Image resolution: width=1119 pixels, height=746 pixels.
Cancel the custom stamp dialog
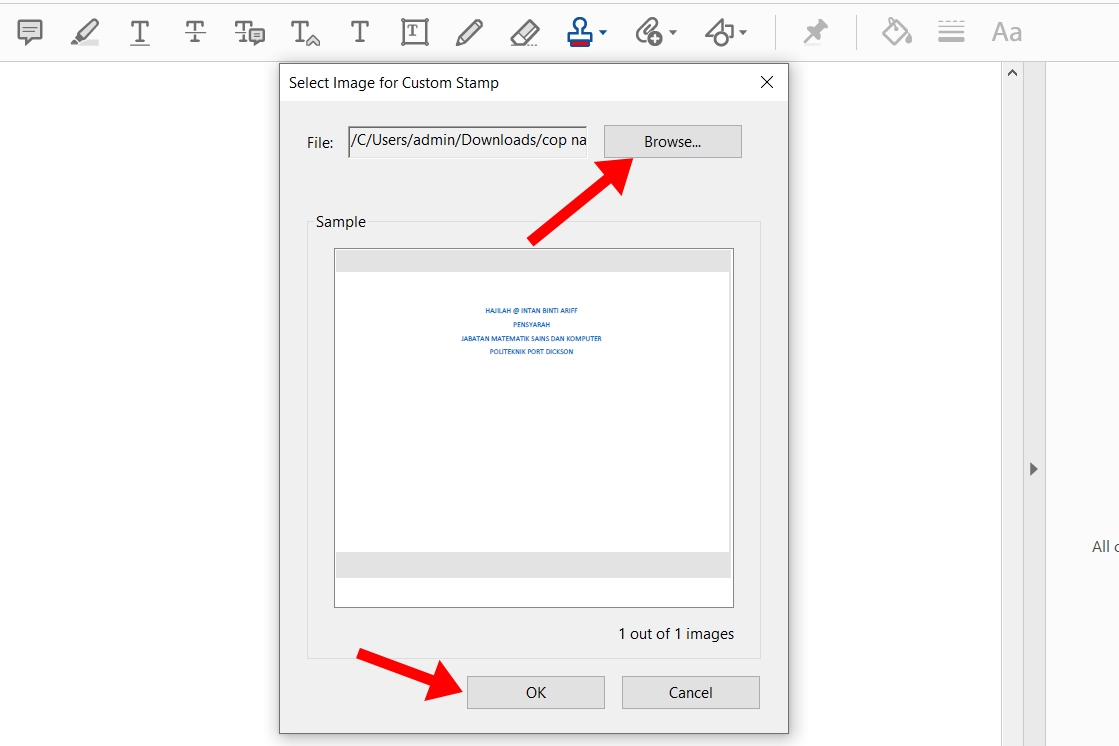[690, 692]
